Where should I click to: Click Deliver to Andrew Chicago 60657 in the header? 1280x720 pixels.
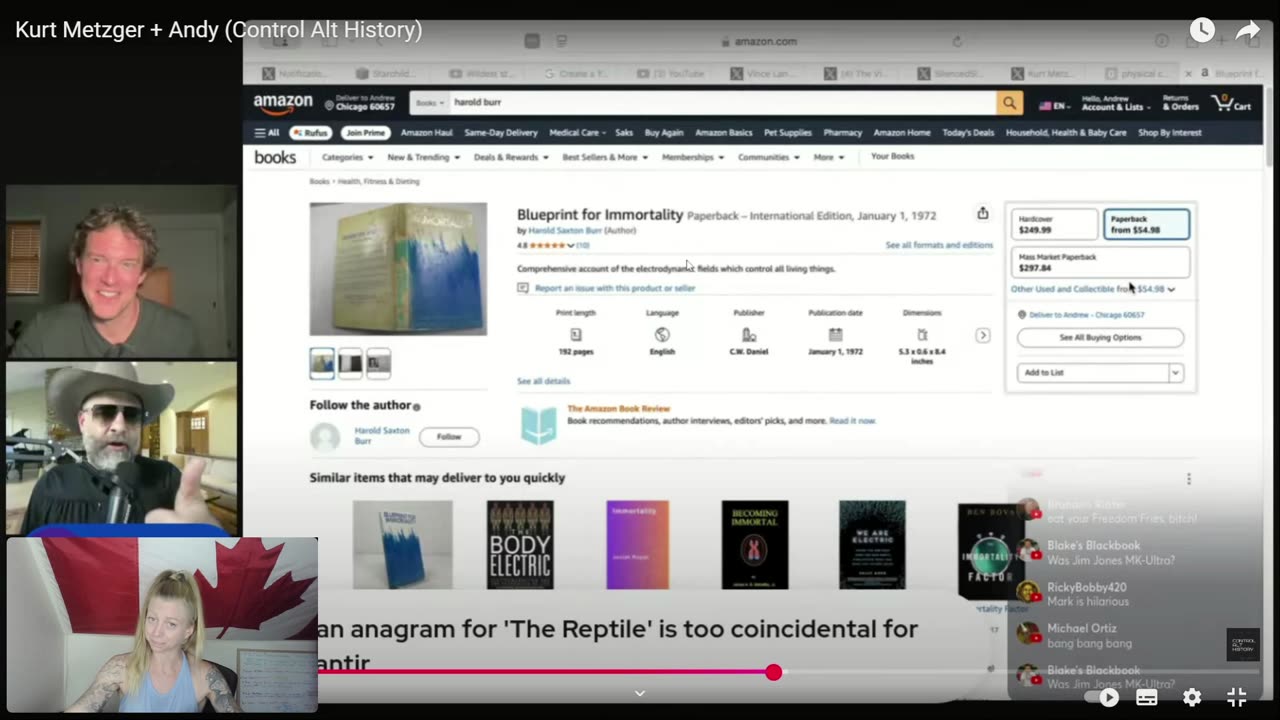pyautogui.click(x=360, y=103)
